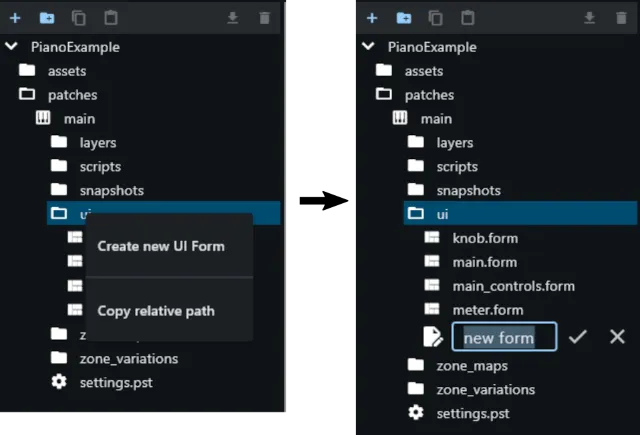Open the zone_variations folder in left panel
640x435 pixels.
point(114,358)
